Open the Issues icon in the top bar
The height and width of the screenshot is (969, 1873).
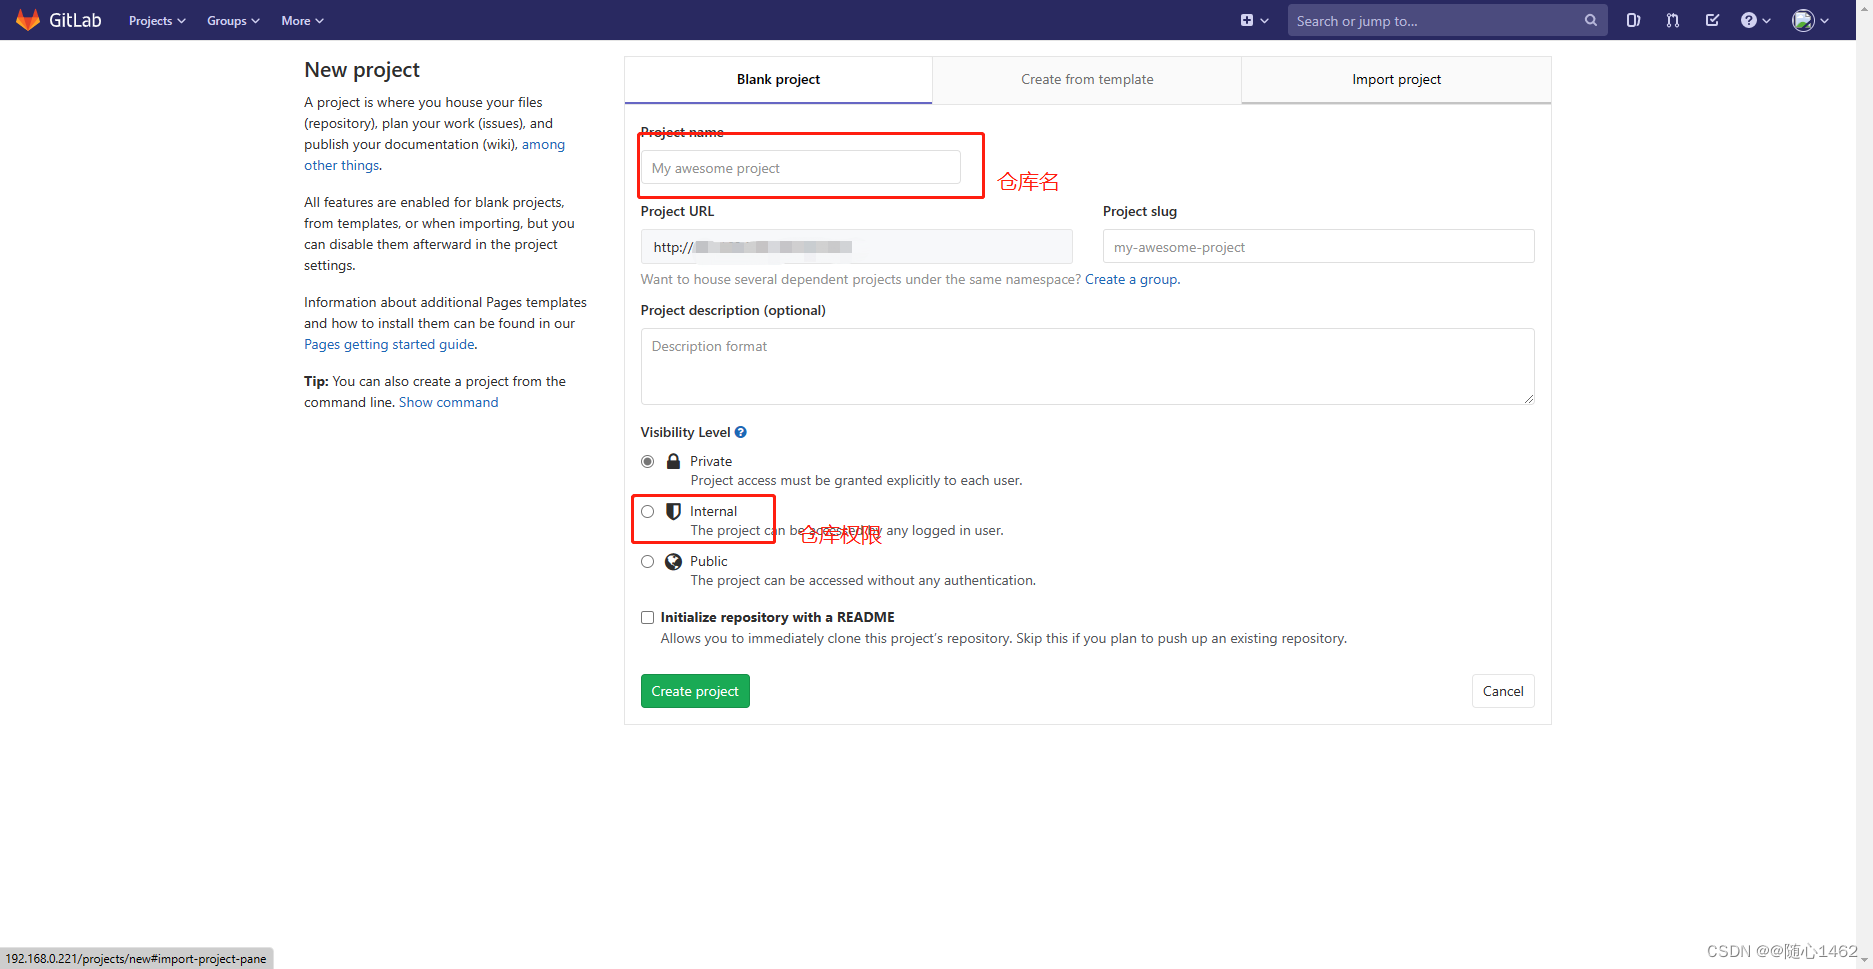pyautogui.click(x=1633, y=20)
